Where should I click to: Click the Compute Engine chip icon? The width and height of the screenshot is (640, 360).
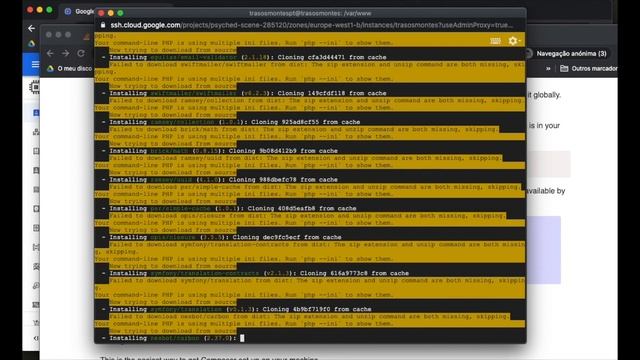pos(35,87)
